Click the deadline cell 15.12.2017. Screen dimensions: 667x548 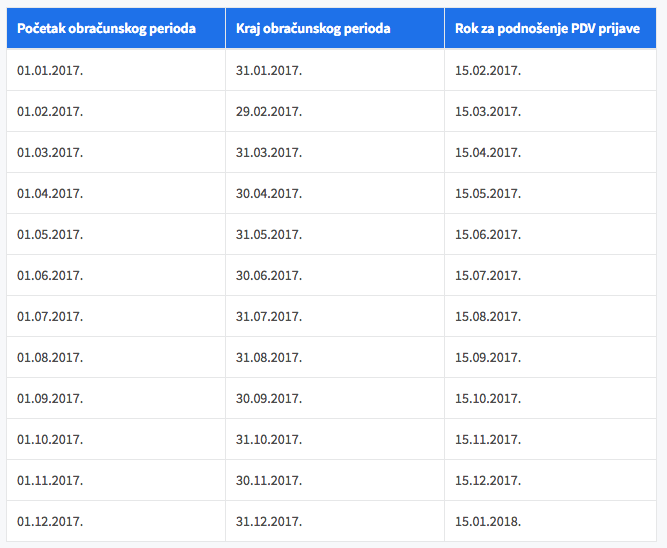tap(550, 480)
